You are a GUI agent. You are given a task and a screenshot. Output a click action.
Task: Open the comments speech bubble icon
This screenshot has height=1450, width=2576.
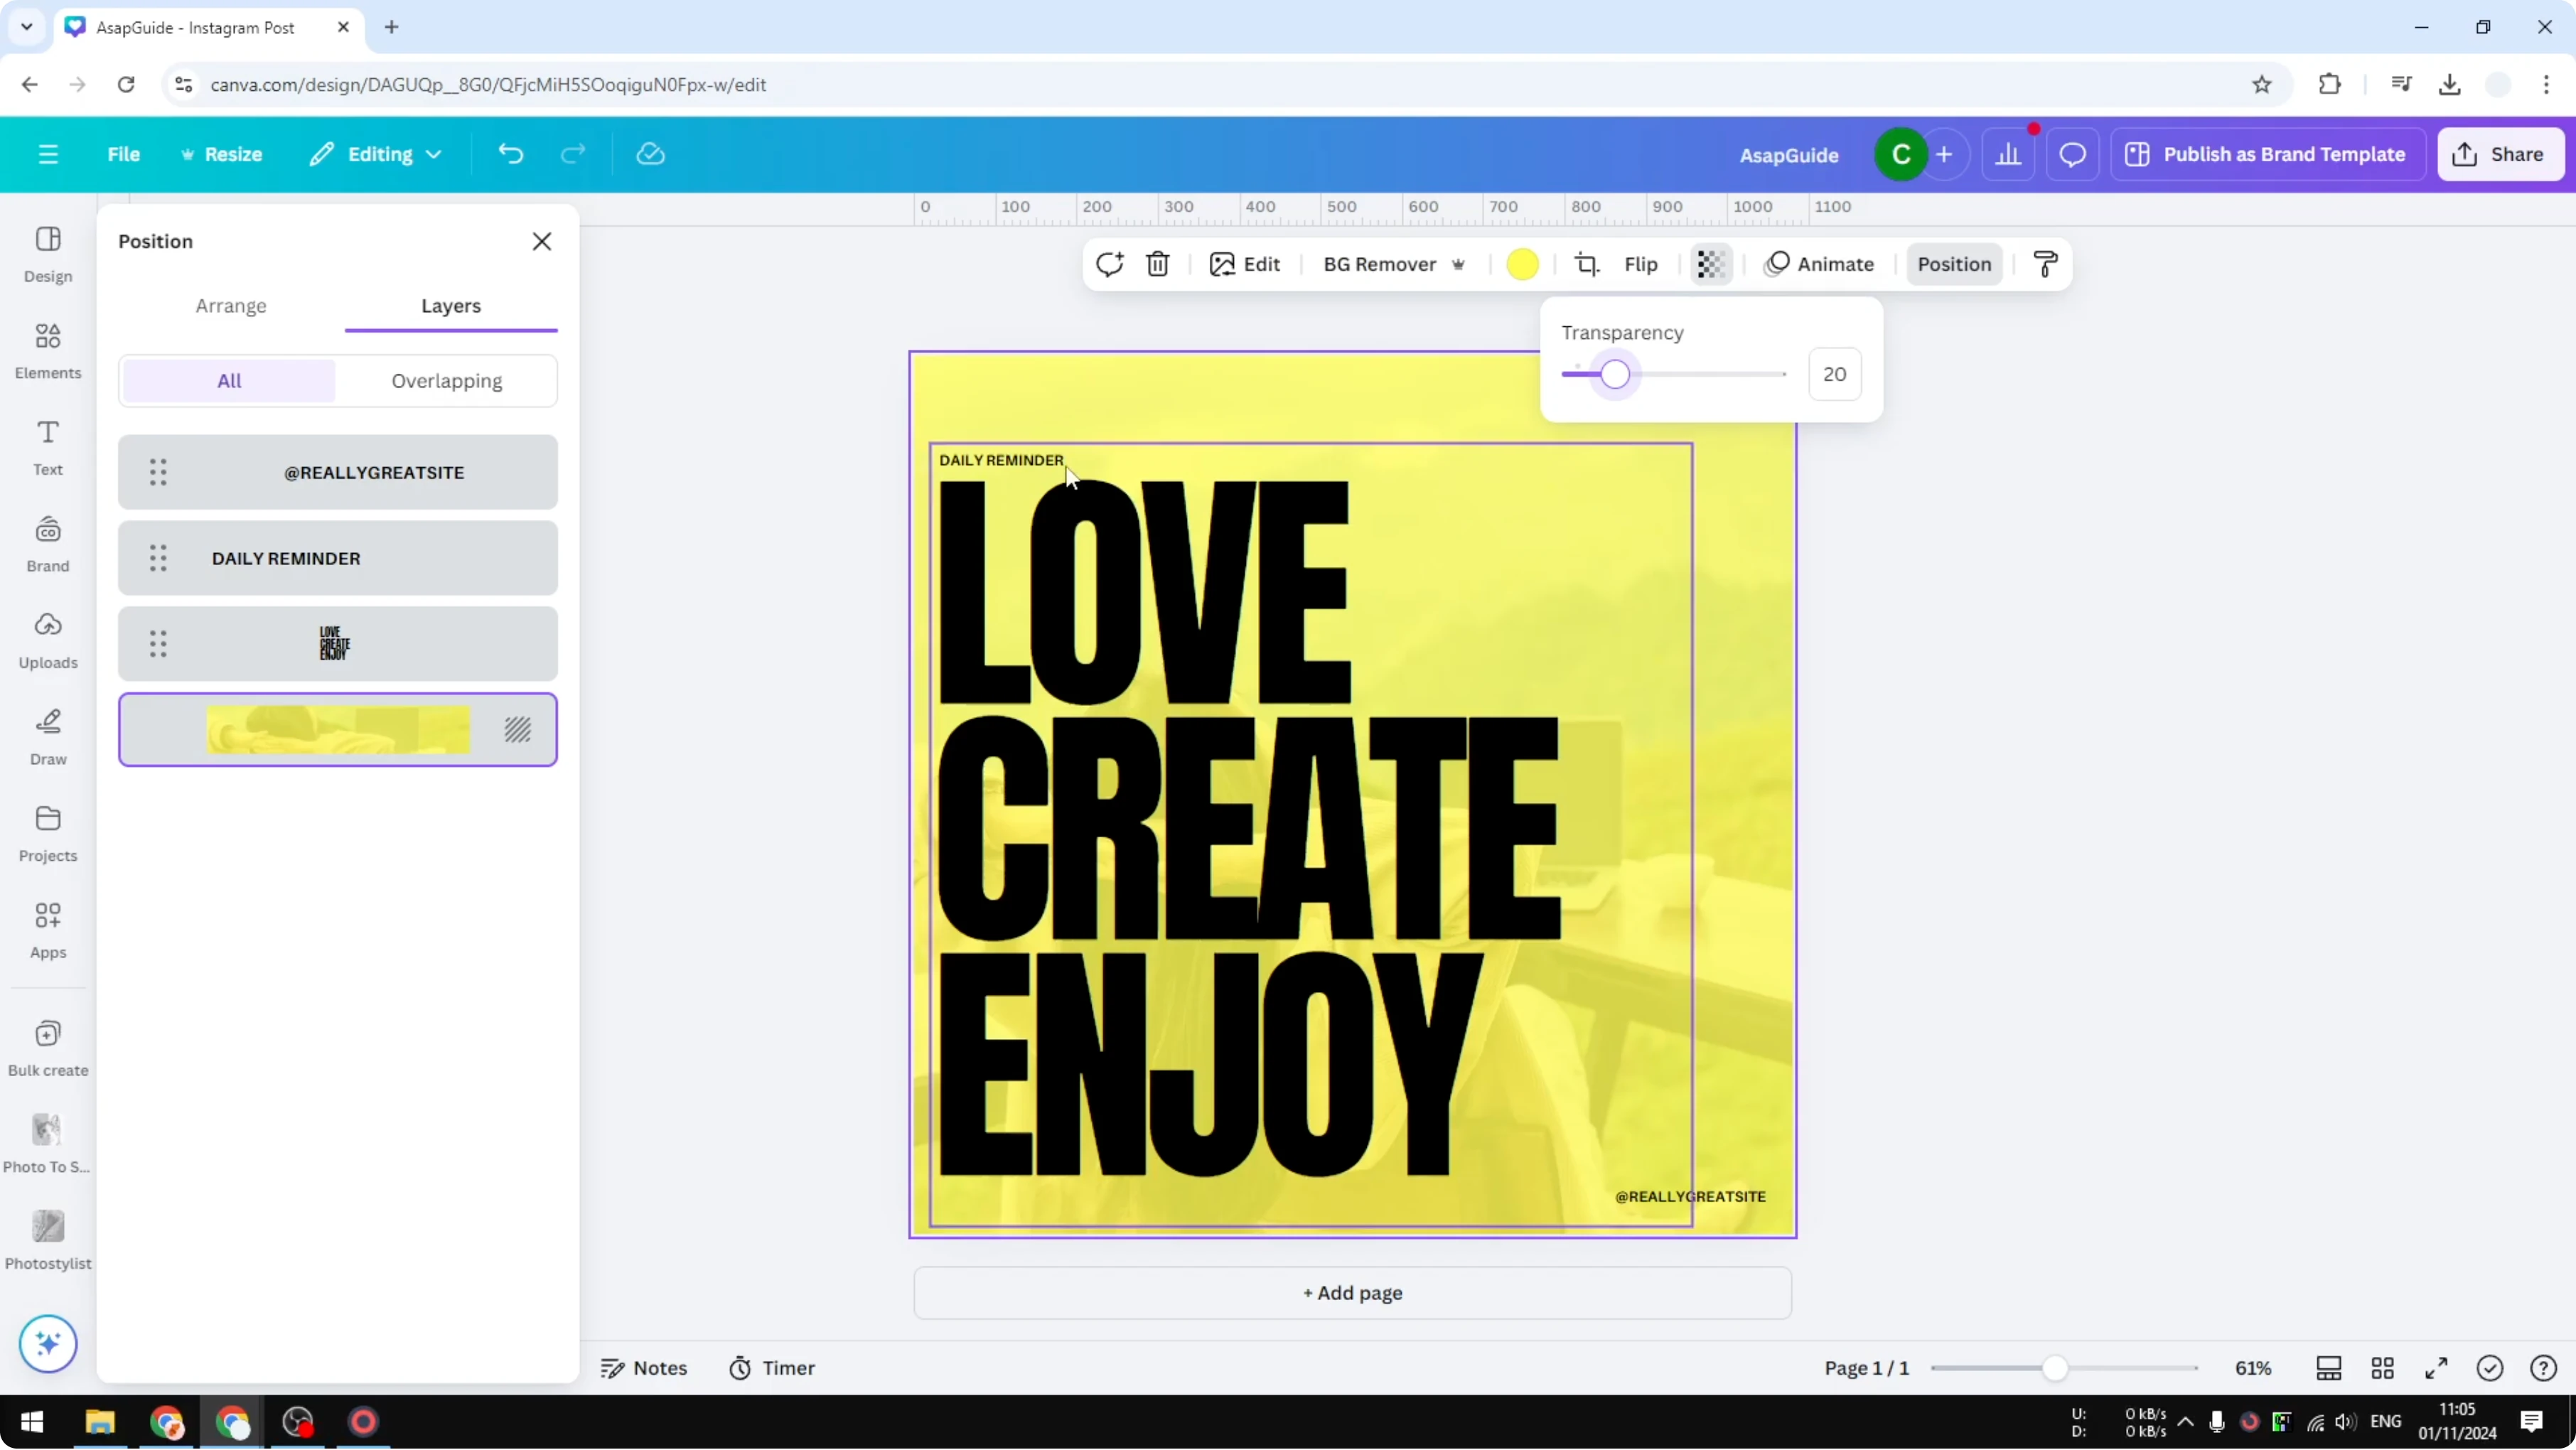tap(2072, 154)
